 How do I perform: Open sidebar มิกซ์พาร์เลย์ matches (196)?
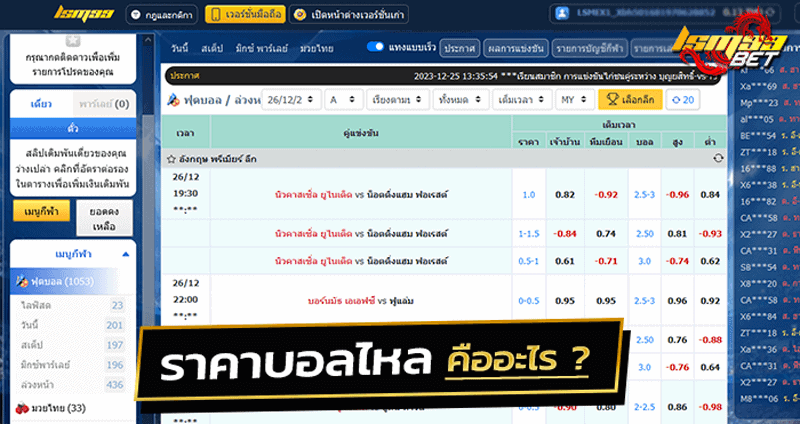(72, 365)
